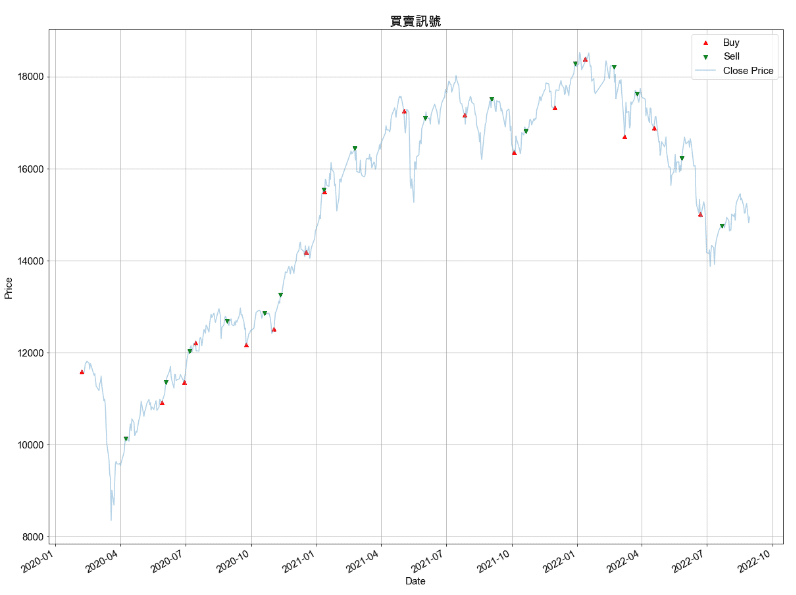796x595 pixels.
Task: Click the last Sell marker after 2022-07
Action: pyautogui.click(x=722, y=226)
